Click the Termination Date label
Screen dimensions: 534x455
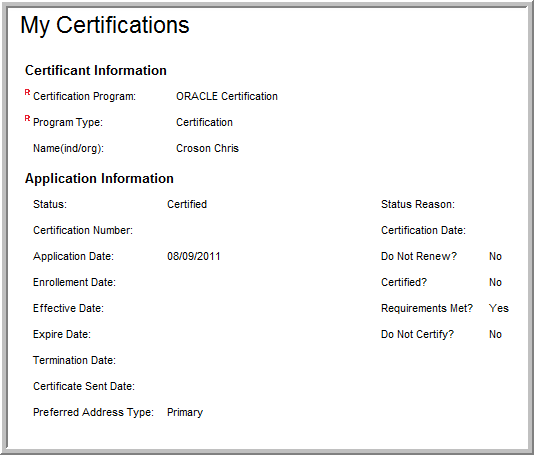click(x=74, y=360)
